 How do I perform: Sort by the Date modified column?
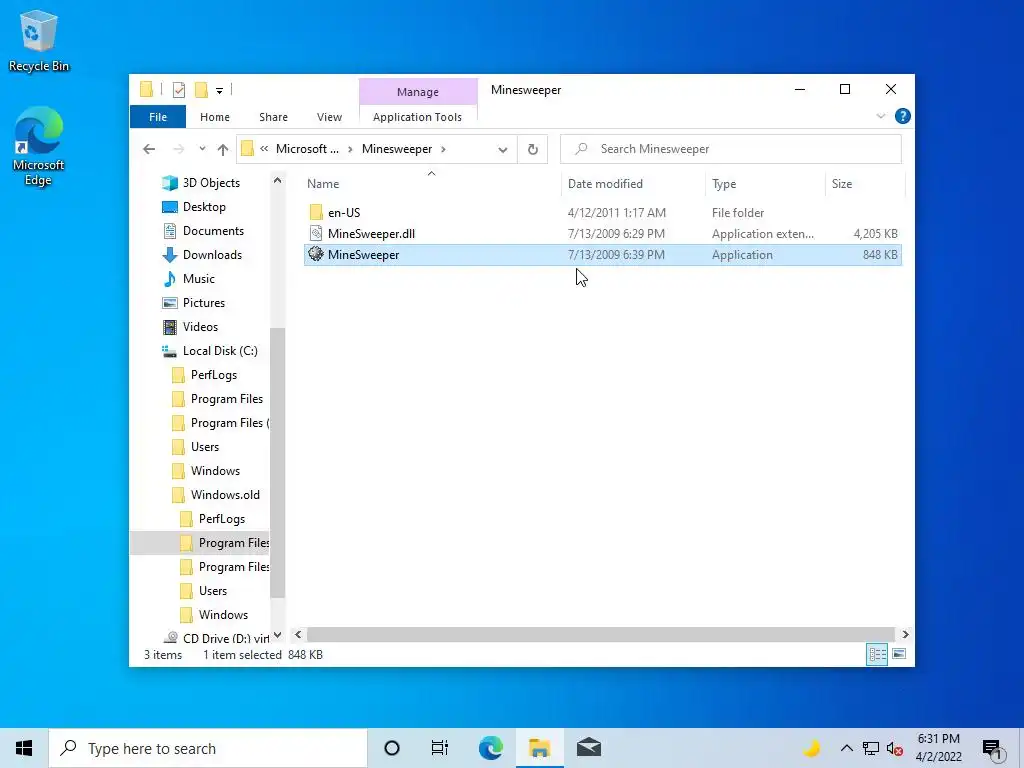[633, 184]
